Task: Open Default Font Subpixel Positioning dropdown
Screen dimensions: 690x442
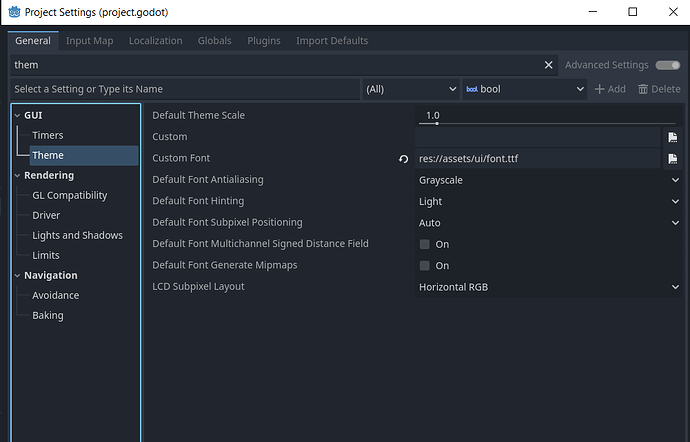Action: tap(548, 223)
